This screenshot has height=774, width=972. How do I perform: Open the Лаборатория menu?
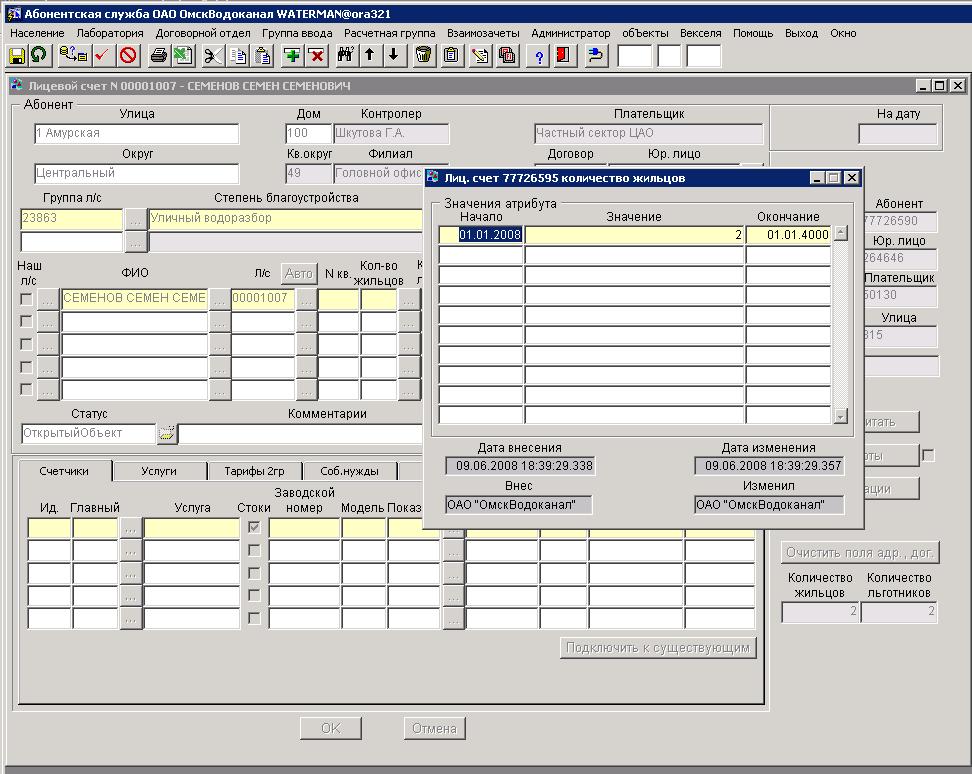pos(110,33)
